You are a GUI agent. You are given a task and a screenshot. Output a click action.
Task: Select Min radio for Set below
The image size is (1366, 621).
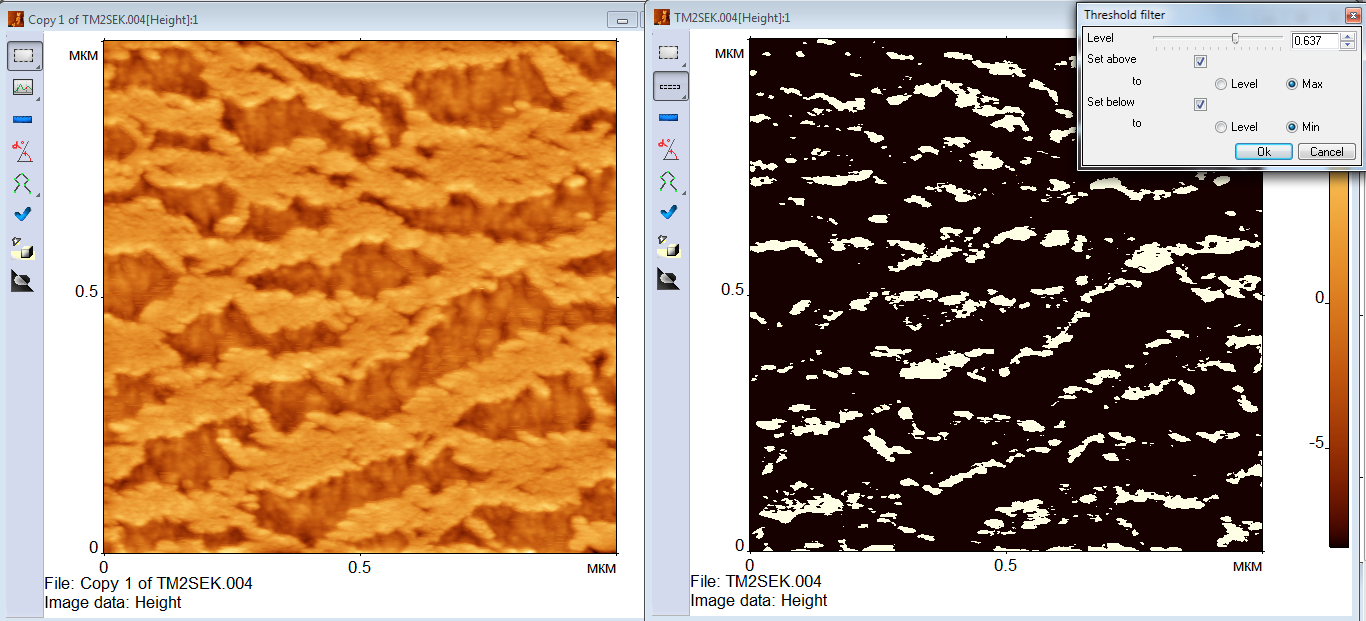[1292, 127]
